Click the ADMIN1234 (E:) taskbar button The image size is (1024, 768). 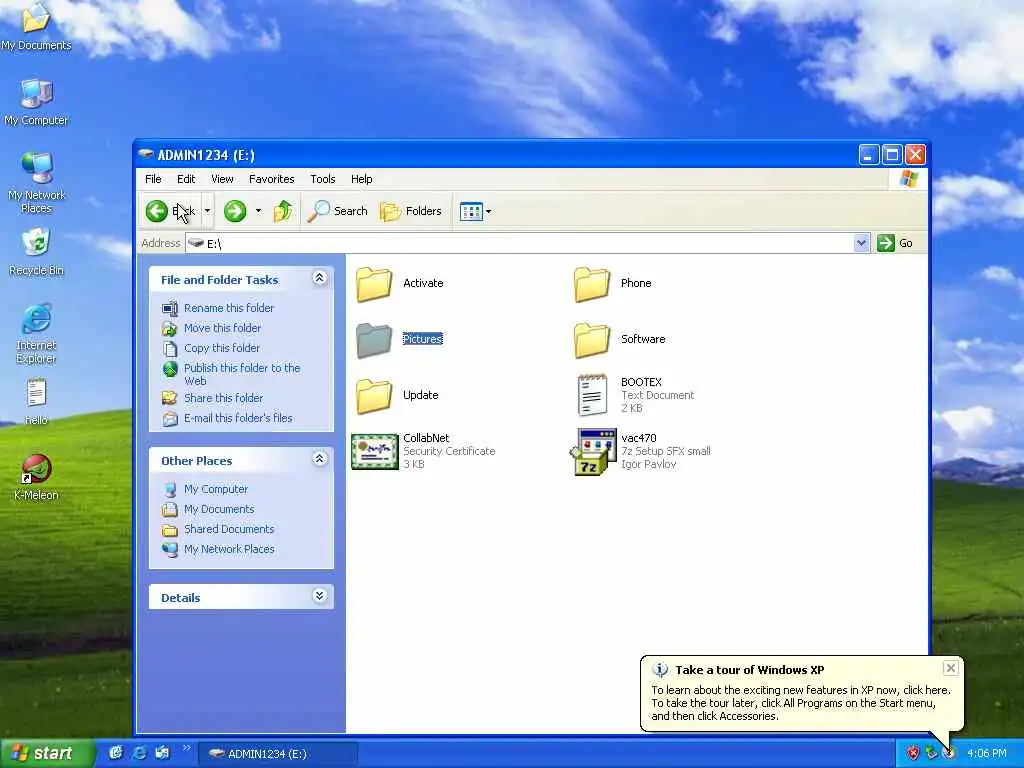(x=278, y=754)
